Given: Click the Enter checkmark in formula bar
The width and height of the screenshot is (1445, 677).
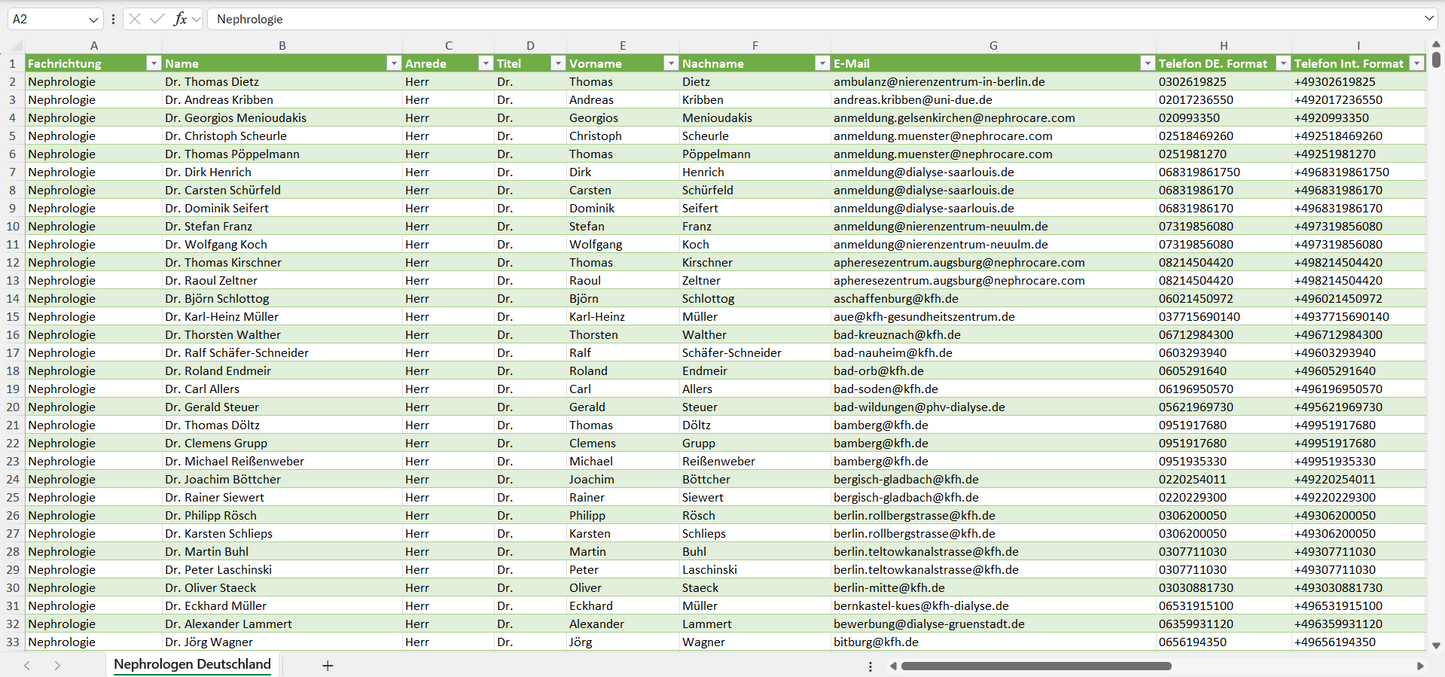Looking at the screenshot, I should click(157, 19).
